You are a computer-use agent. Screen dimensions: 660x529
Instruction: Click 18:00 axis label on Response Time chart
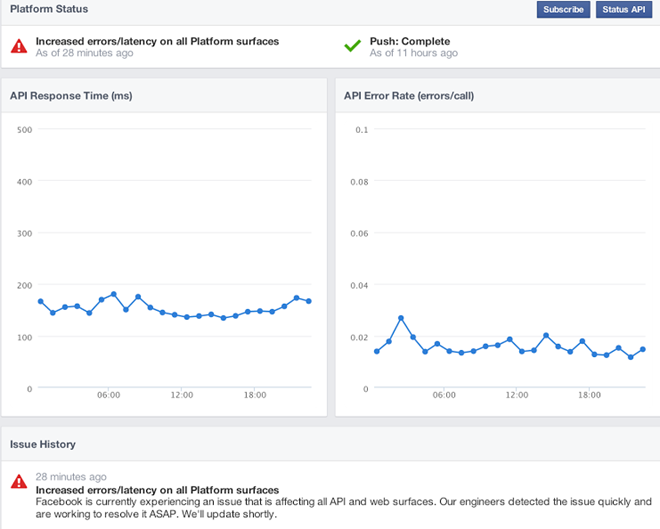click(x=254, y=395)
